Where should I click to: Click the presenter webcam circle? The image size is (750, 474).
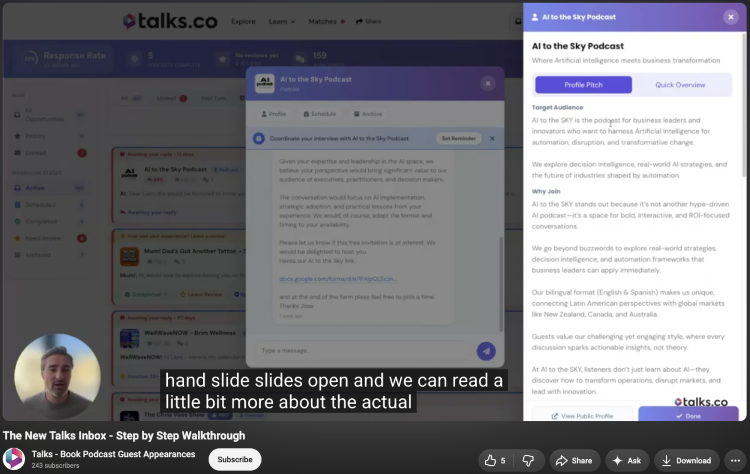tap(57, 376)
